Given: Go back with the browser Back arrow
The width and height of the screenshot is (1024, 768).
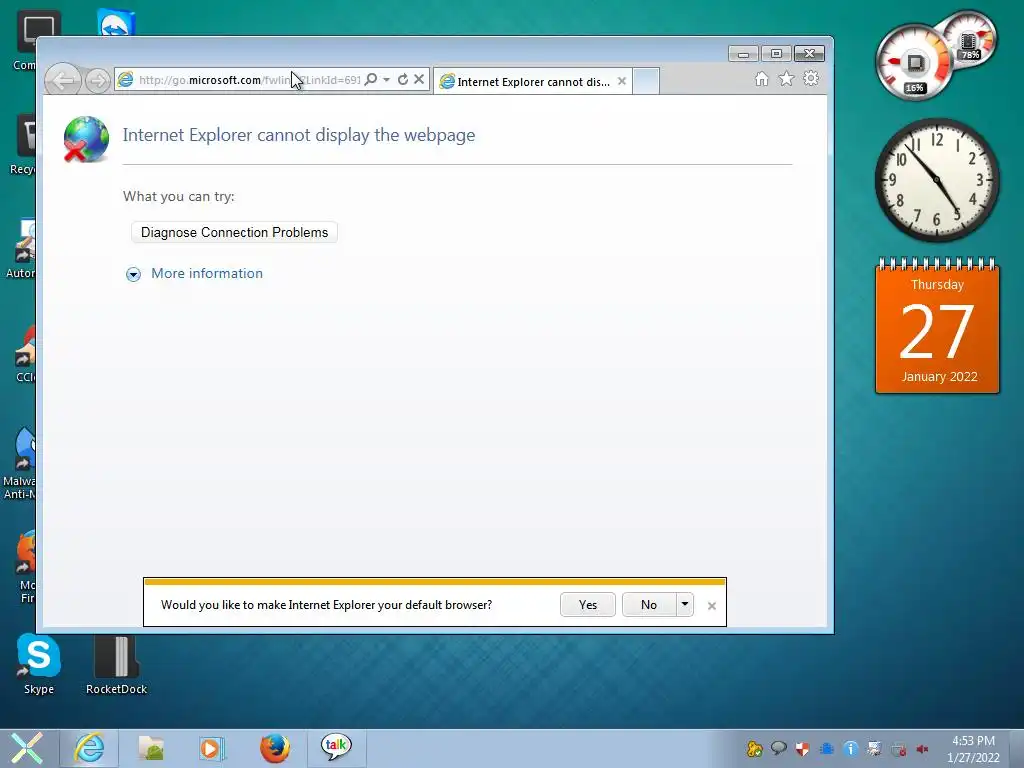Looking at the screenshot, I should [x=63, y=81].
